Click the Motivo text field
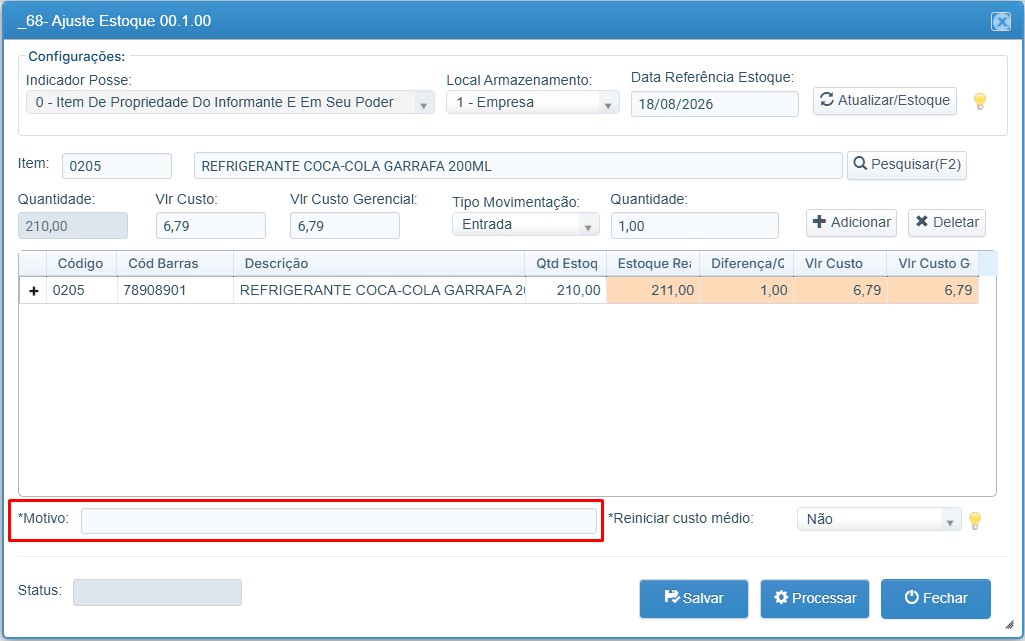1025x641 pixels. 339,521
